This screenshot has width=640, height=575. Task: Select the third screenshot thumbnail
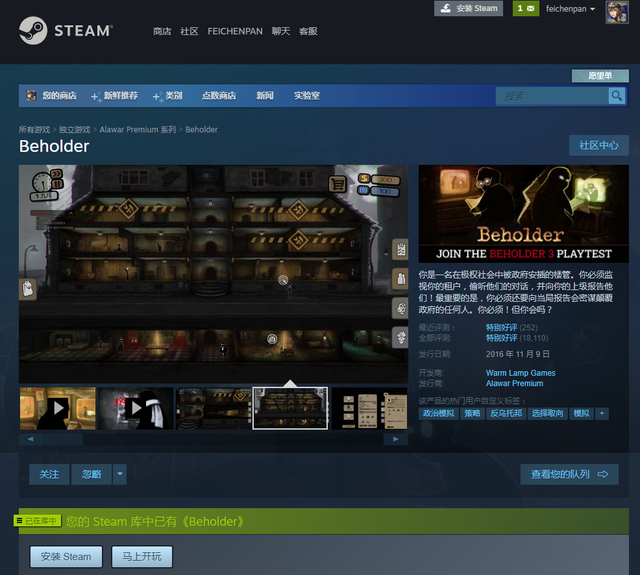(x=213, y=408)
